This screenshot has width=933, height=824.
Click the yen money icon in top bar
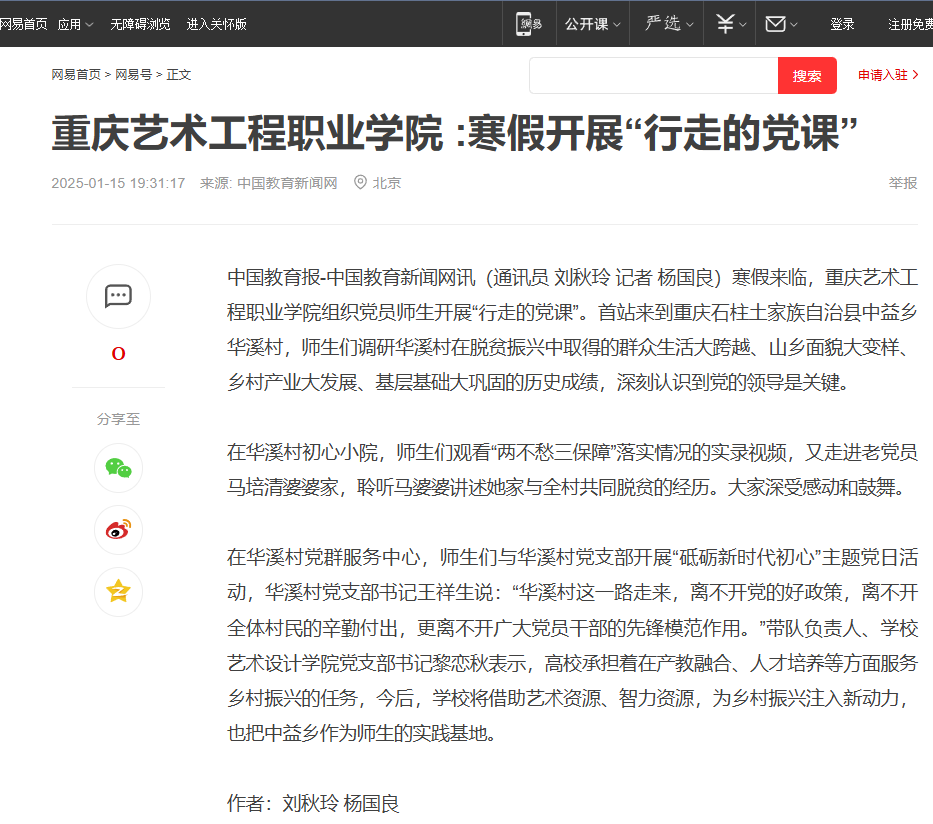click(726, 24)
